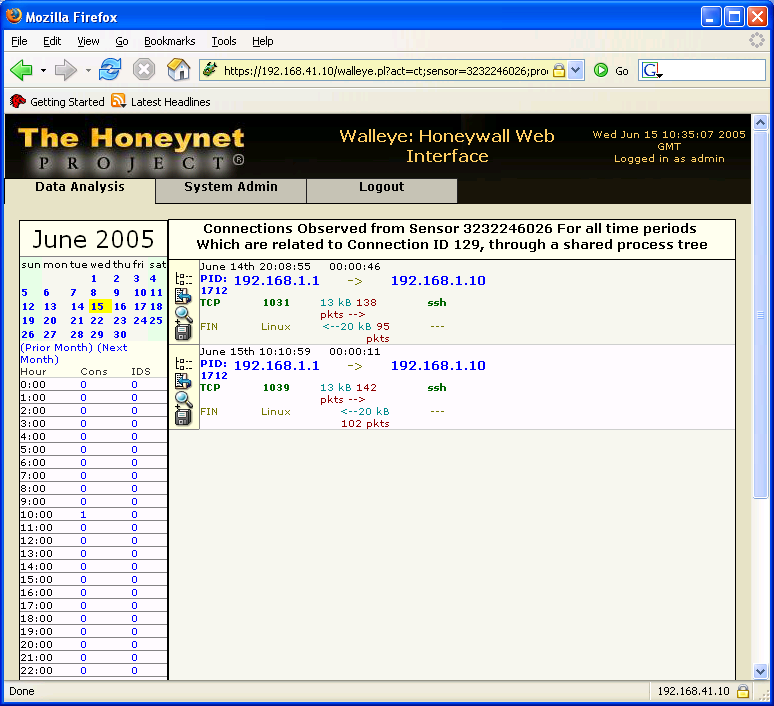Click destination 192.168.1.10 in June 14th entry
774x706 pixels.
(438, 280)
